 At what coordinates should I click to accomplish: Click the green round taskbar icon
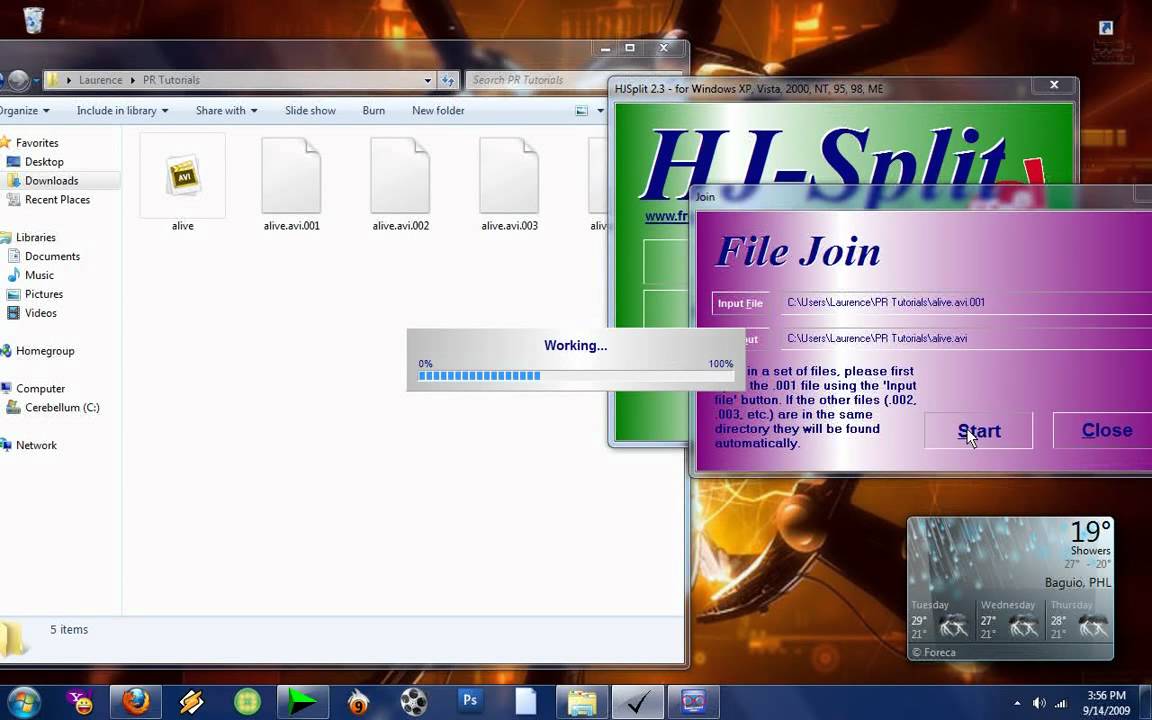coord(247,702)
